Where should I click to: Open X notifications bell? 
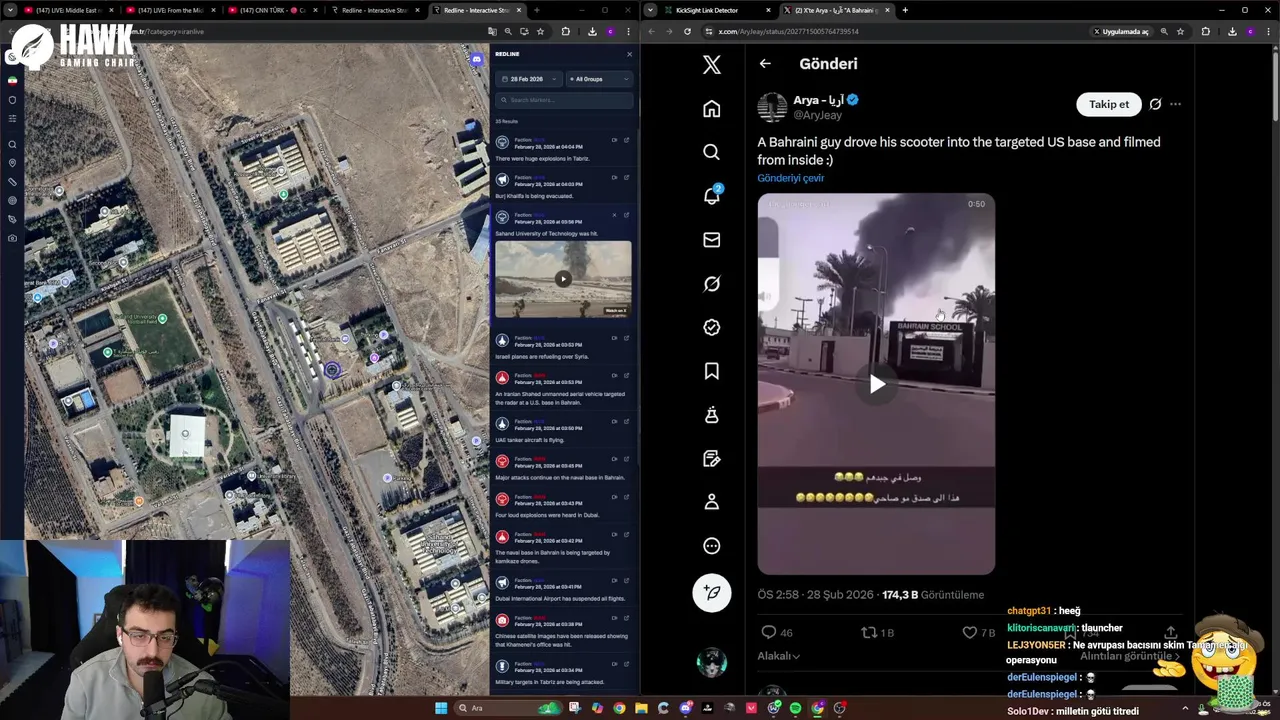[711, 196]
